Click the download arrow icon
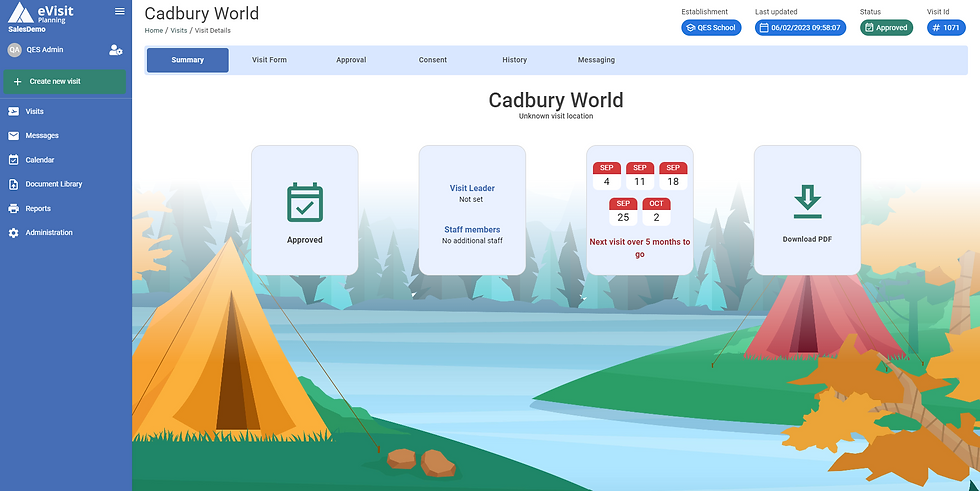The width and height of the screenshot is (980, 491). coord(808,202)
